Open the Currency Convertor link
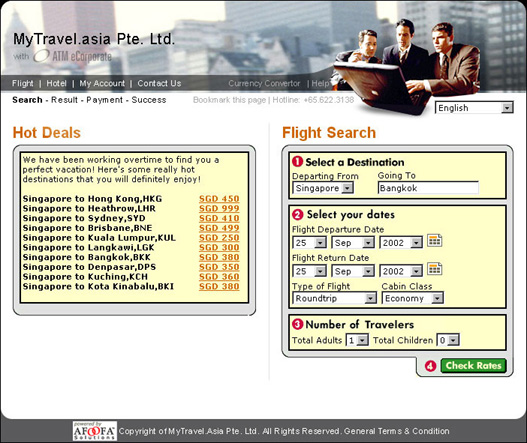The width and height of the screenshot is (527, 443). pyautogui.click(x=264, y=83)
